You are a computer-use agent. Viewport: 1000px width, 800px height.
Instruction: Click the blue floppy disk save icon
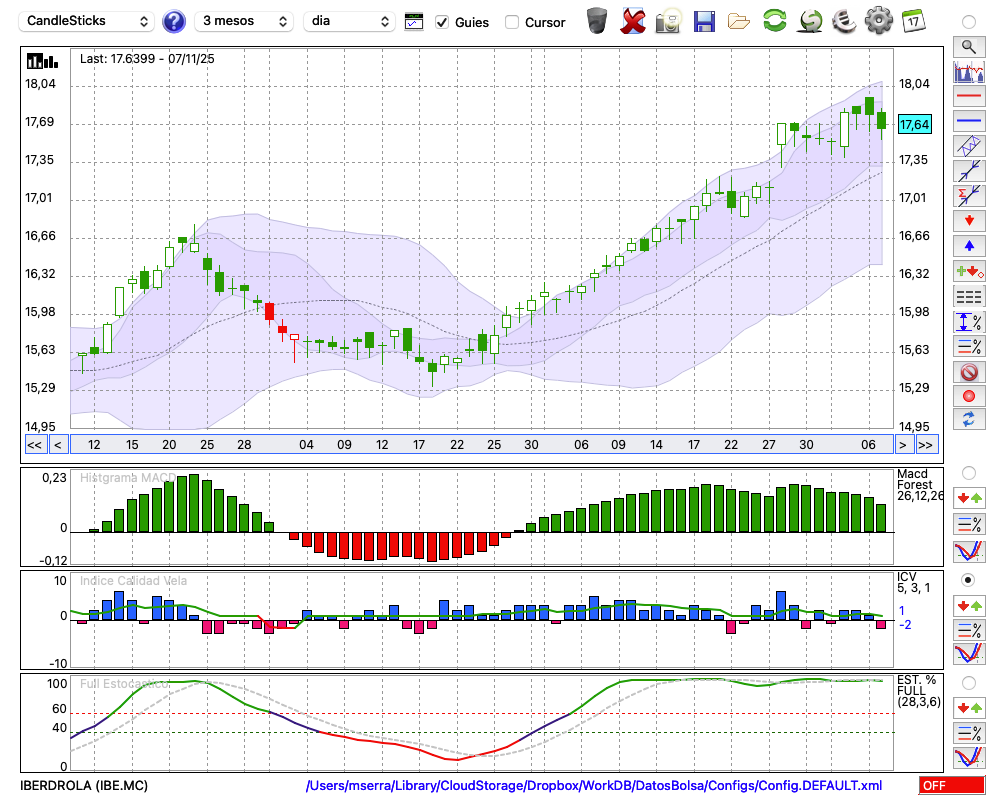click(x=704, y=20)
